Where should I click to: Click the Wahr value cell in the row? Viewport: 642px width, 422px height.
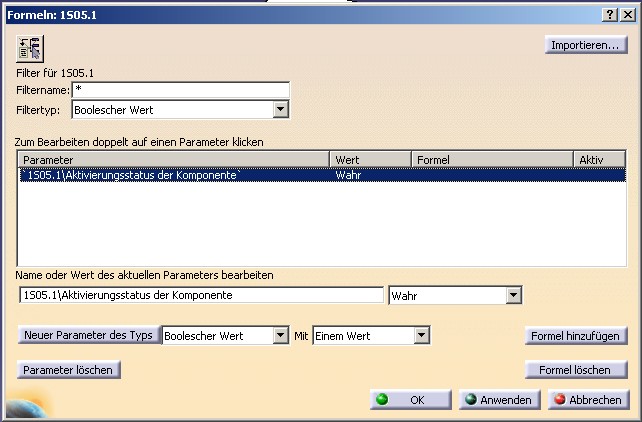pyautogui.click(x=348, y=175)
